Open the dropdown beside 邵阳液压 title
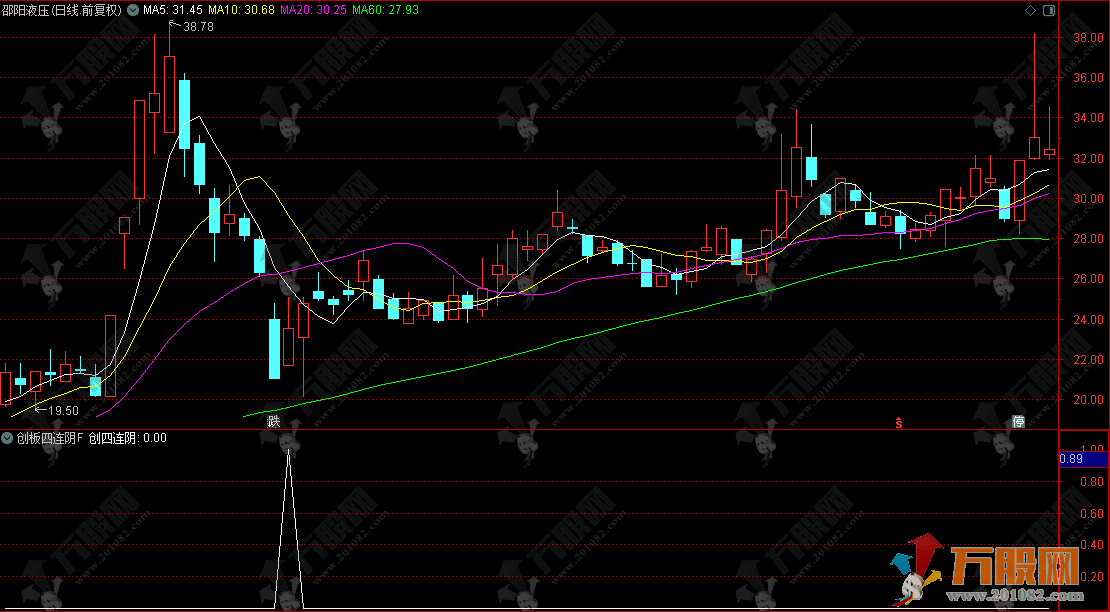The image size is (1110, 612). click(x=133, y=10)
